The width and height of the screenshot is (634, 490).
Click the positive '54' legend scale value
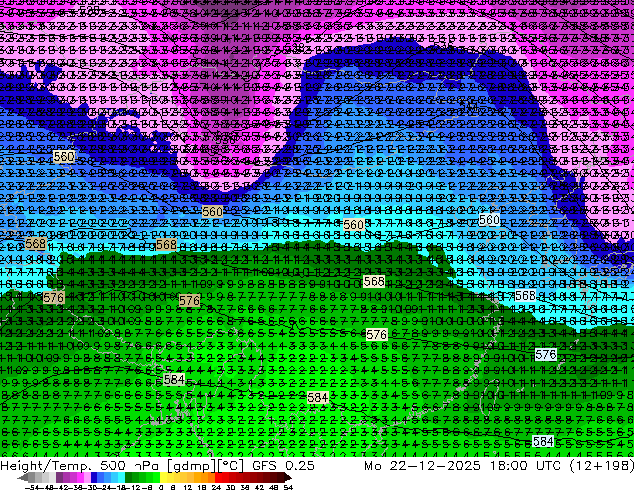(288, 487)
